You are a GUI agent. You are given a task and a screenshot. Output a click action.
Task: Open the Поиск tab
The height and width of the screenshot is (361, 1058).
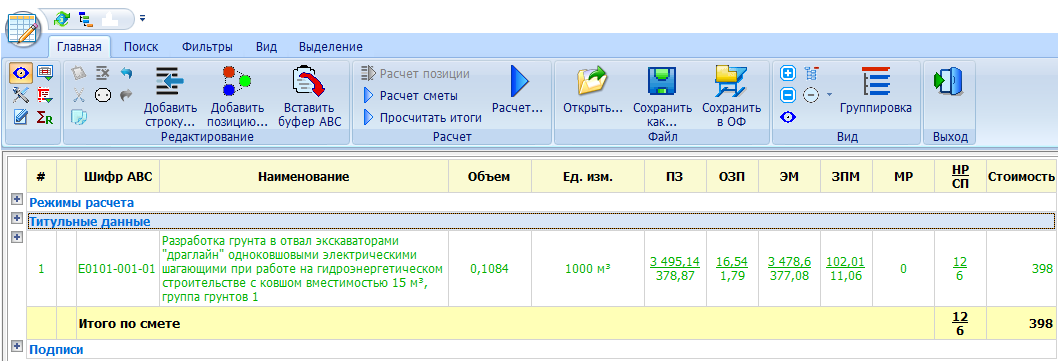pyautogui.click(x=141, y=47)
